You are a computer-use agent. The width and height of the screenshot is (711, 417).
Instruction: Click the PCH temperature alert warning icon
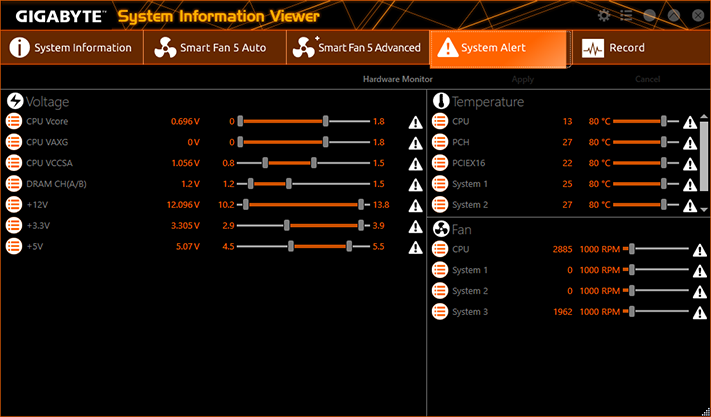coord(690,143)
